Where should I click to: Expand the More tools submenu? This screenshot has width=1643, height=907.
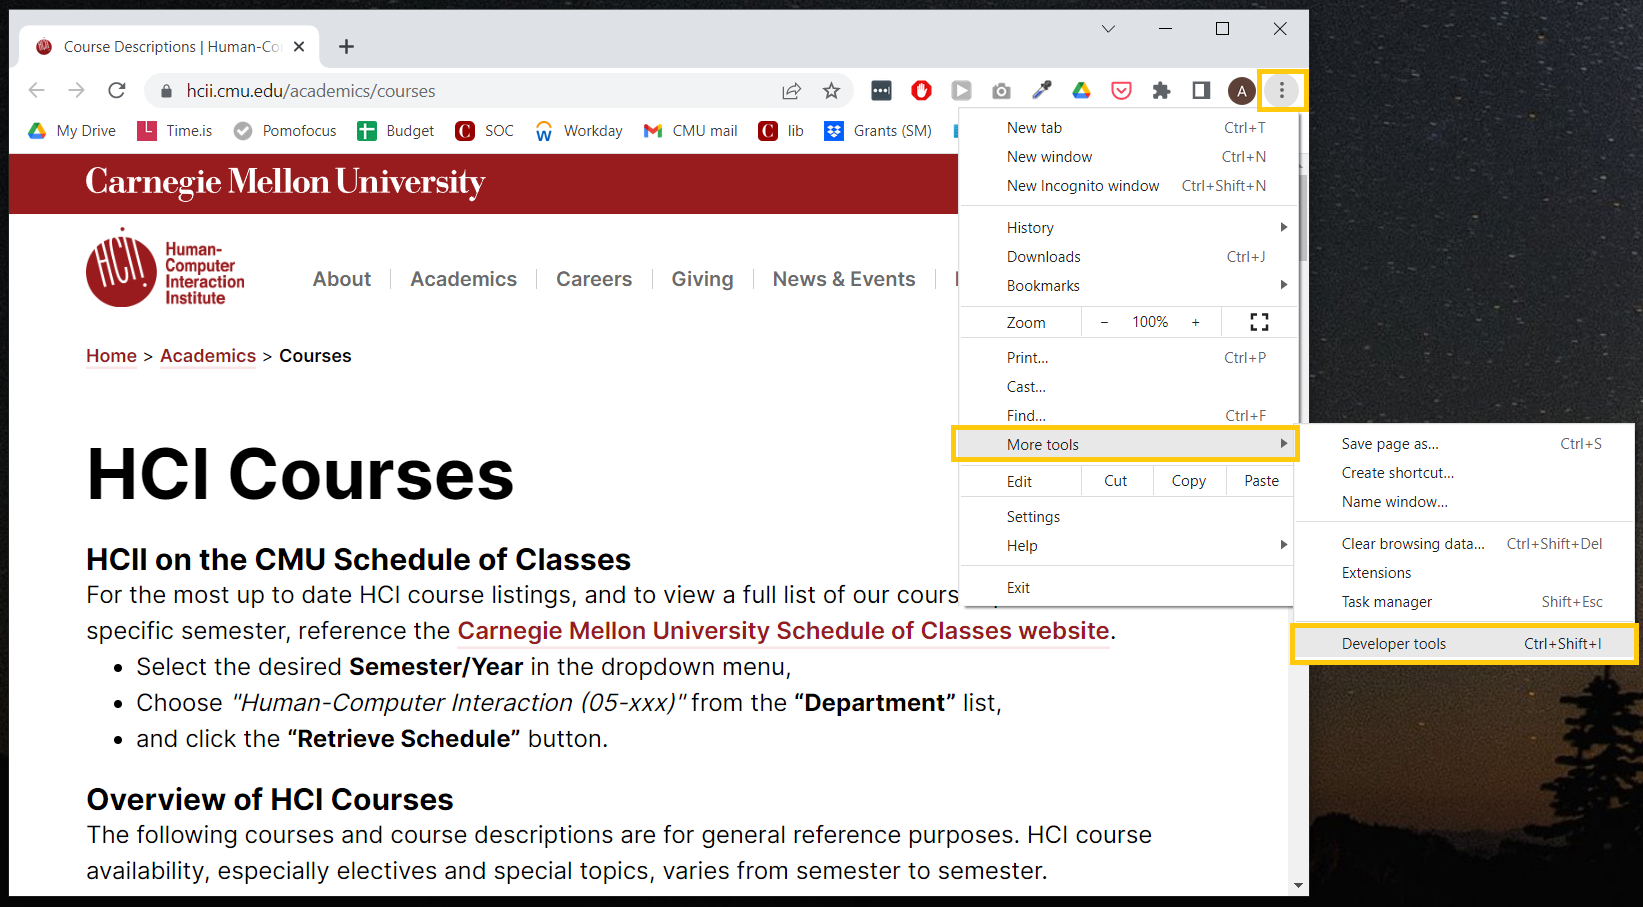pyautogui.click(x=1125, y=445)
